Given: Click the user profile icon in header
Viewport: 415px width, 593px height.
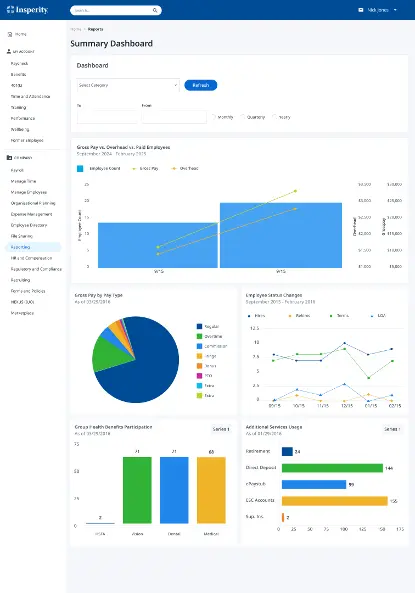Looking at the screenshot, I should 361,10.
